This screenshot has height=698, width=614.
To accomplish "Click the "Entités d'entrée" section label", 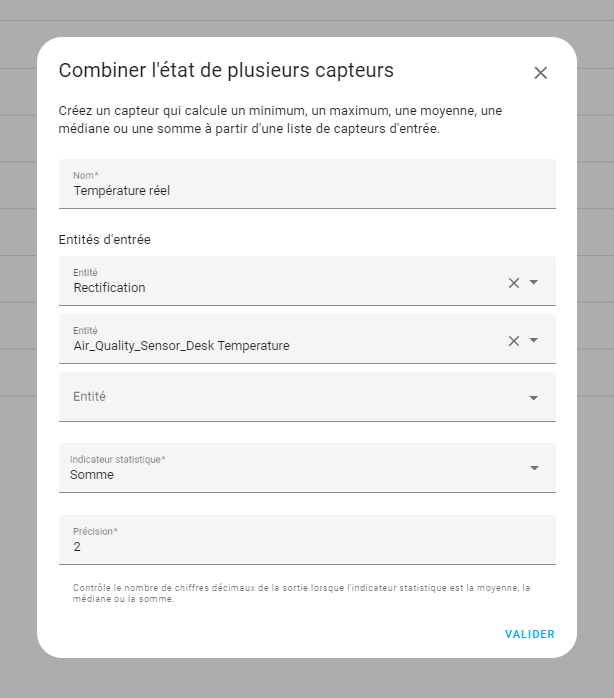I will pos(105,239).
